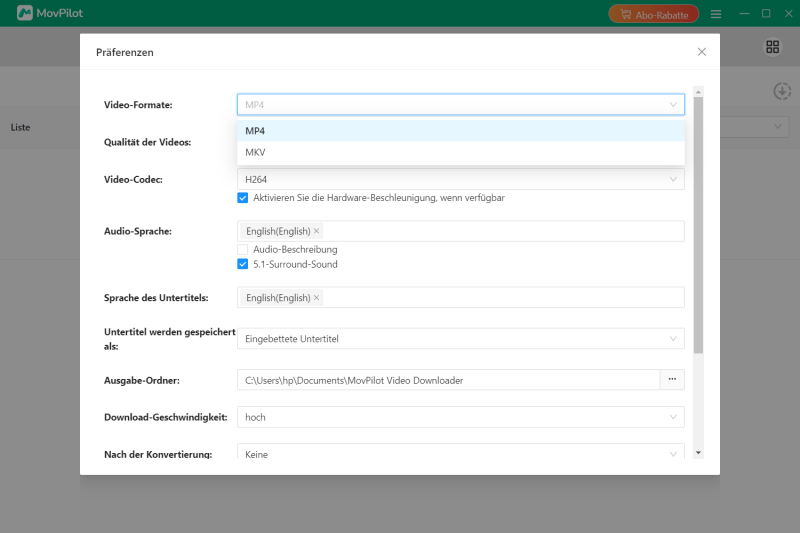800x533 pixels.
Task: Maximize the MovPilot window
Action: tap(766, 13)
